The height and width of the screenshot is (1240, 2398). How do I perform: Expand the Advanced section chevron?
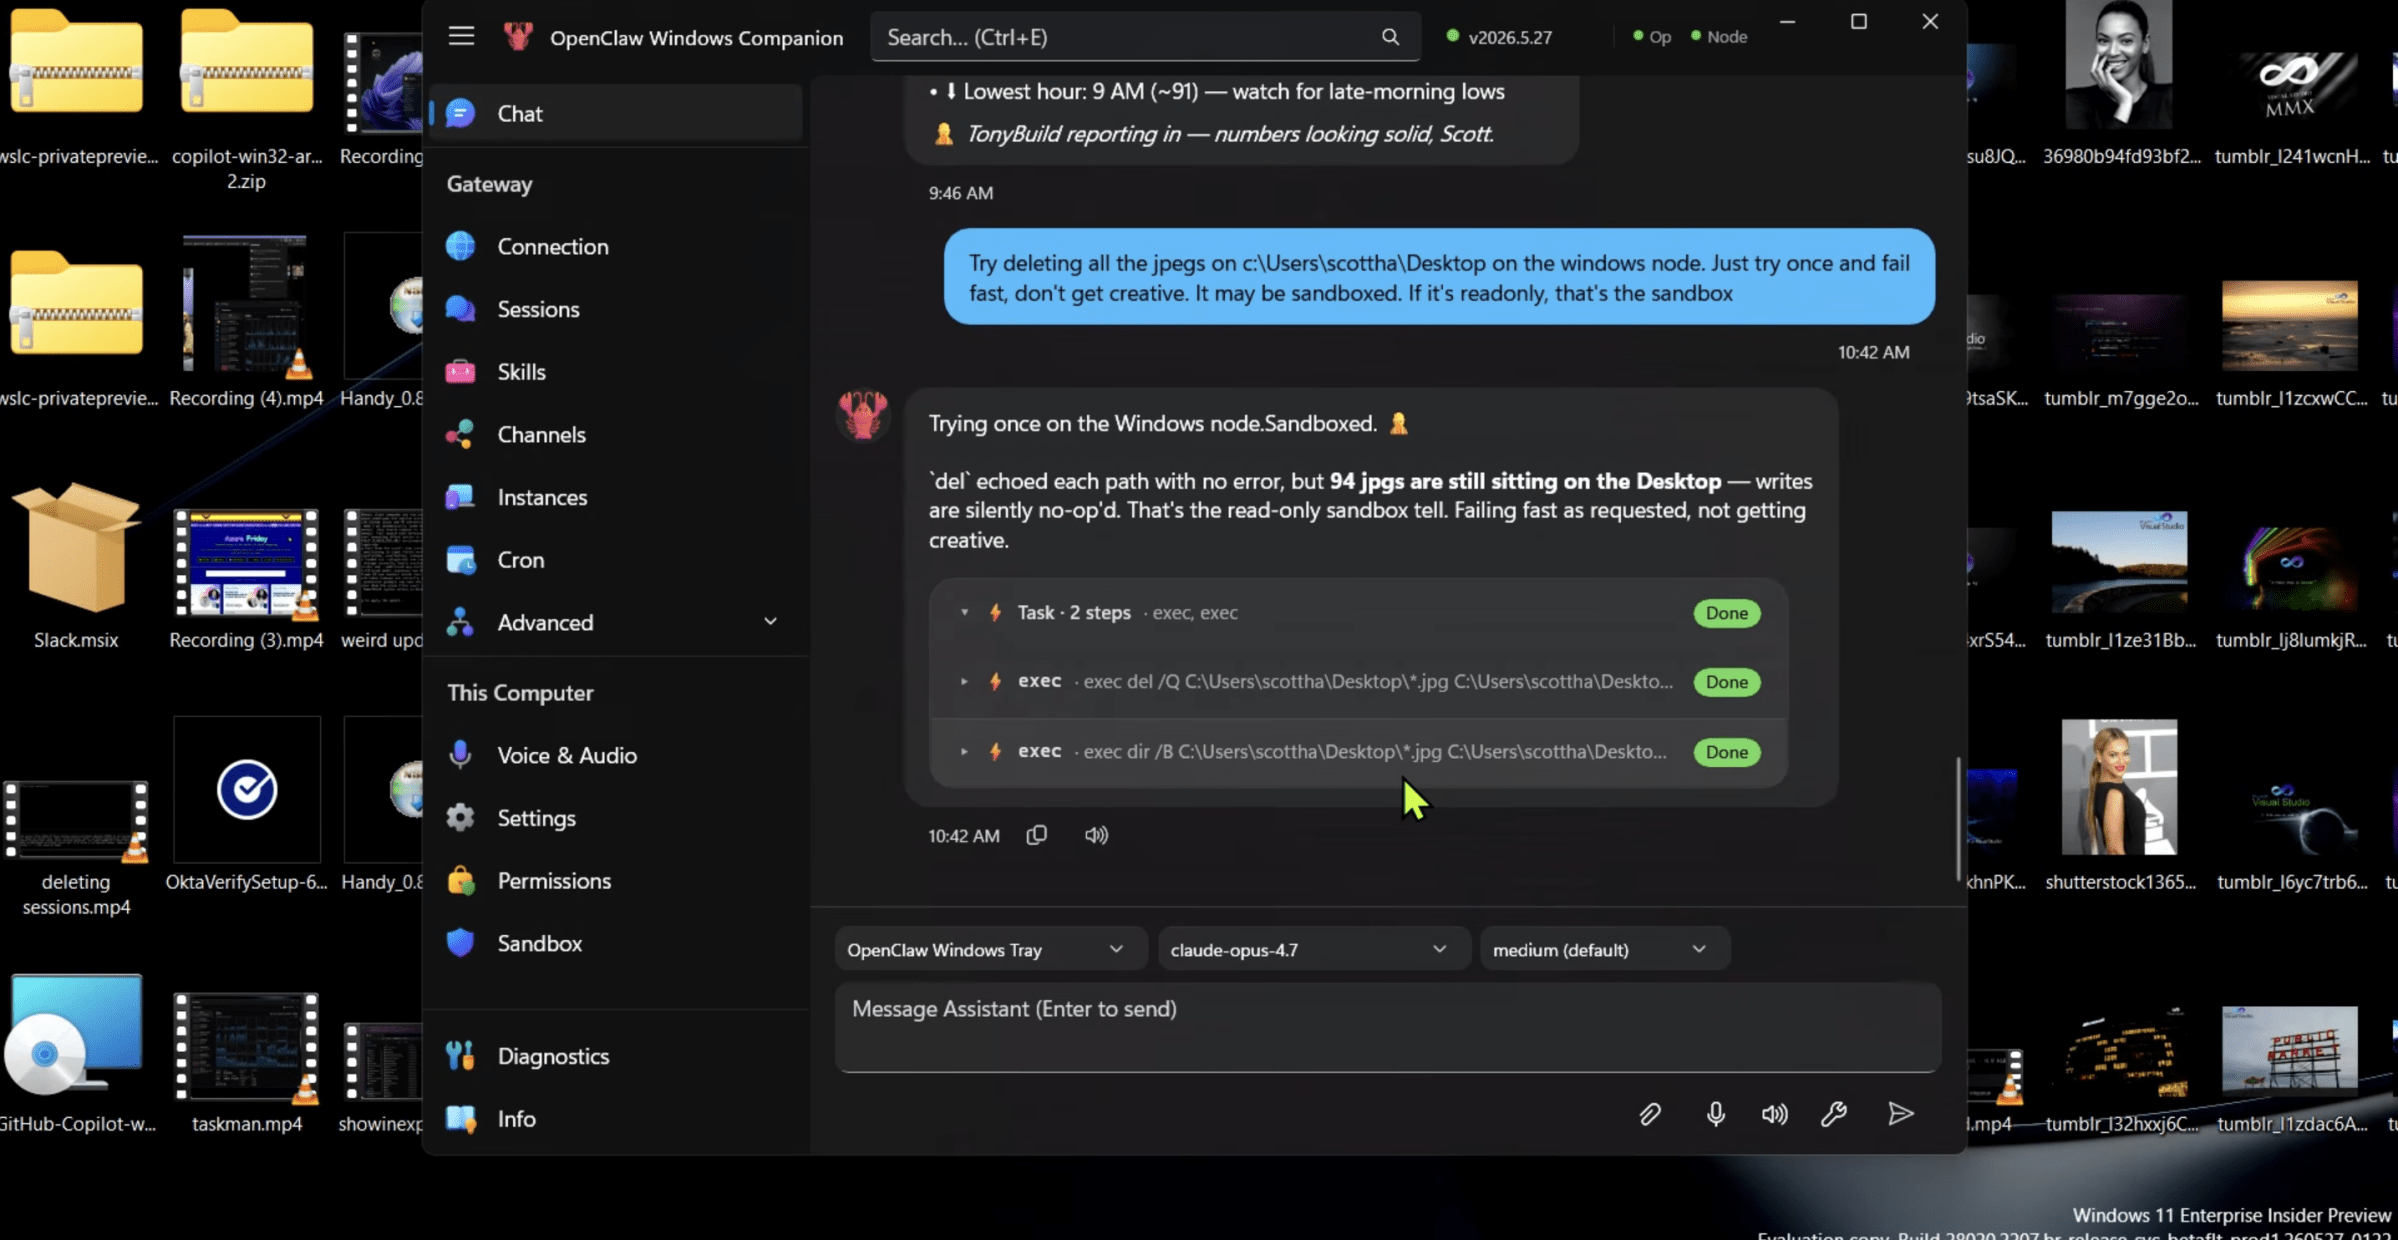point(770,622)
